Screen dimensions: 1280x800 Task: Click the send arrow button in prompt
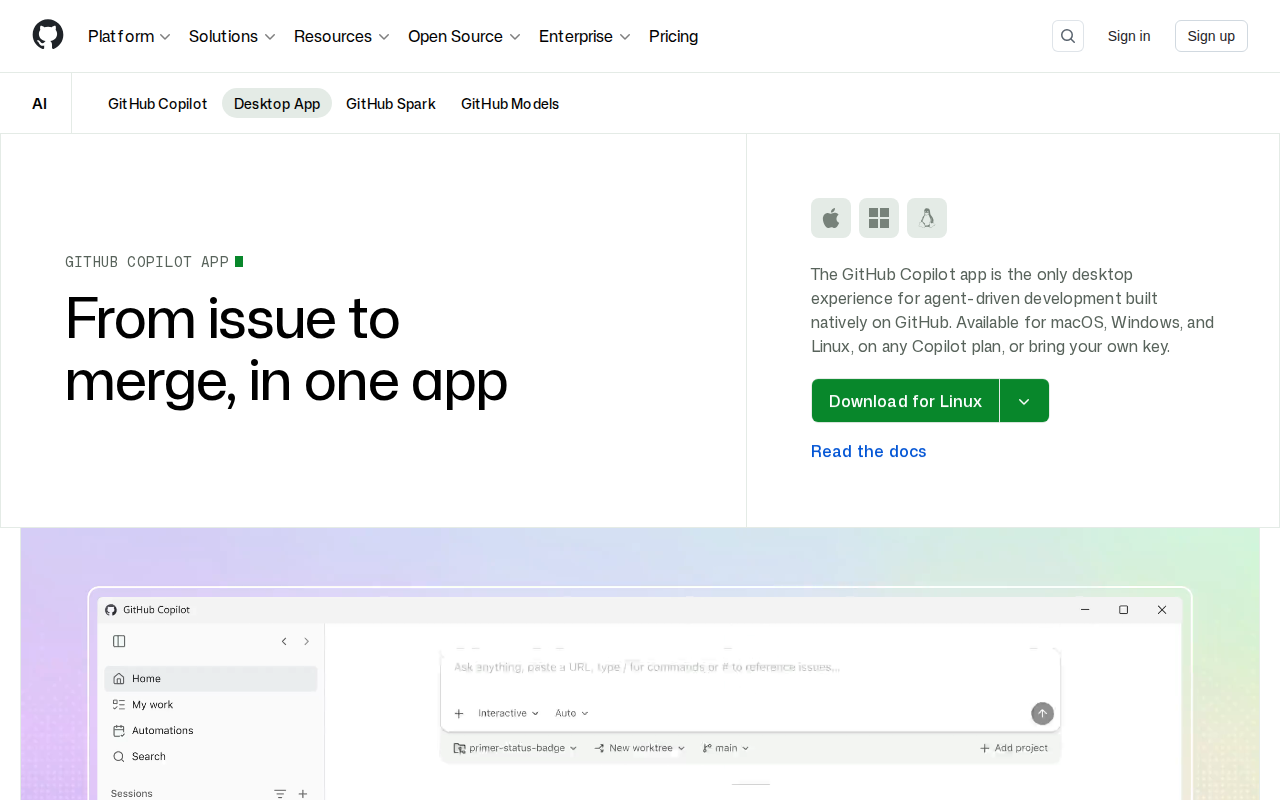[x=1042, y=713]
